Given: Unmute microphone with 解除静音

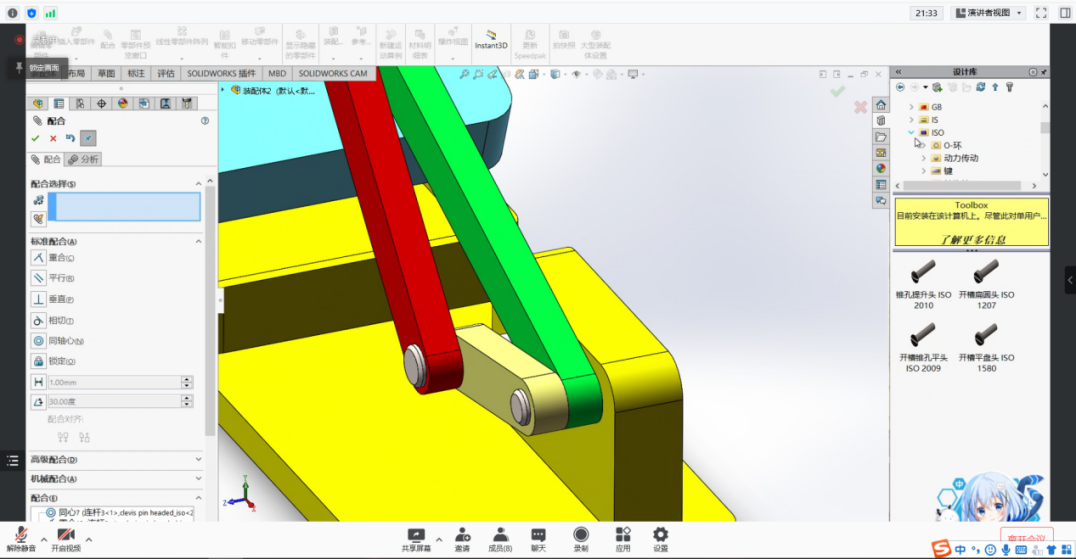Looking at the screenshot, I should click(21, 540).
